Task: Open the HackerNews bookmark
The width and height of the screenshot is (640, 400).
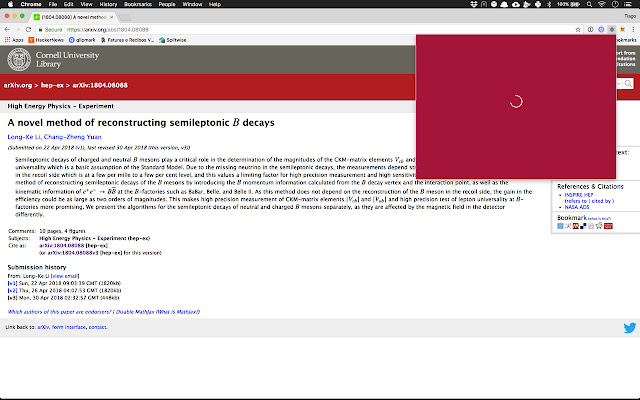Action: pos(46,40)
